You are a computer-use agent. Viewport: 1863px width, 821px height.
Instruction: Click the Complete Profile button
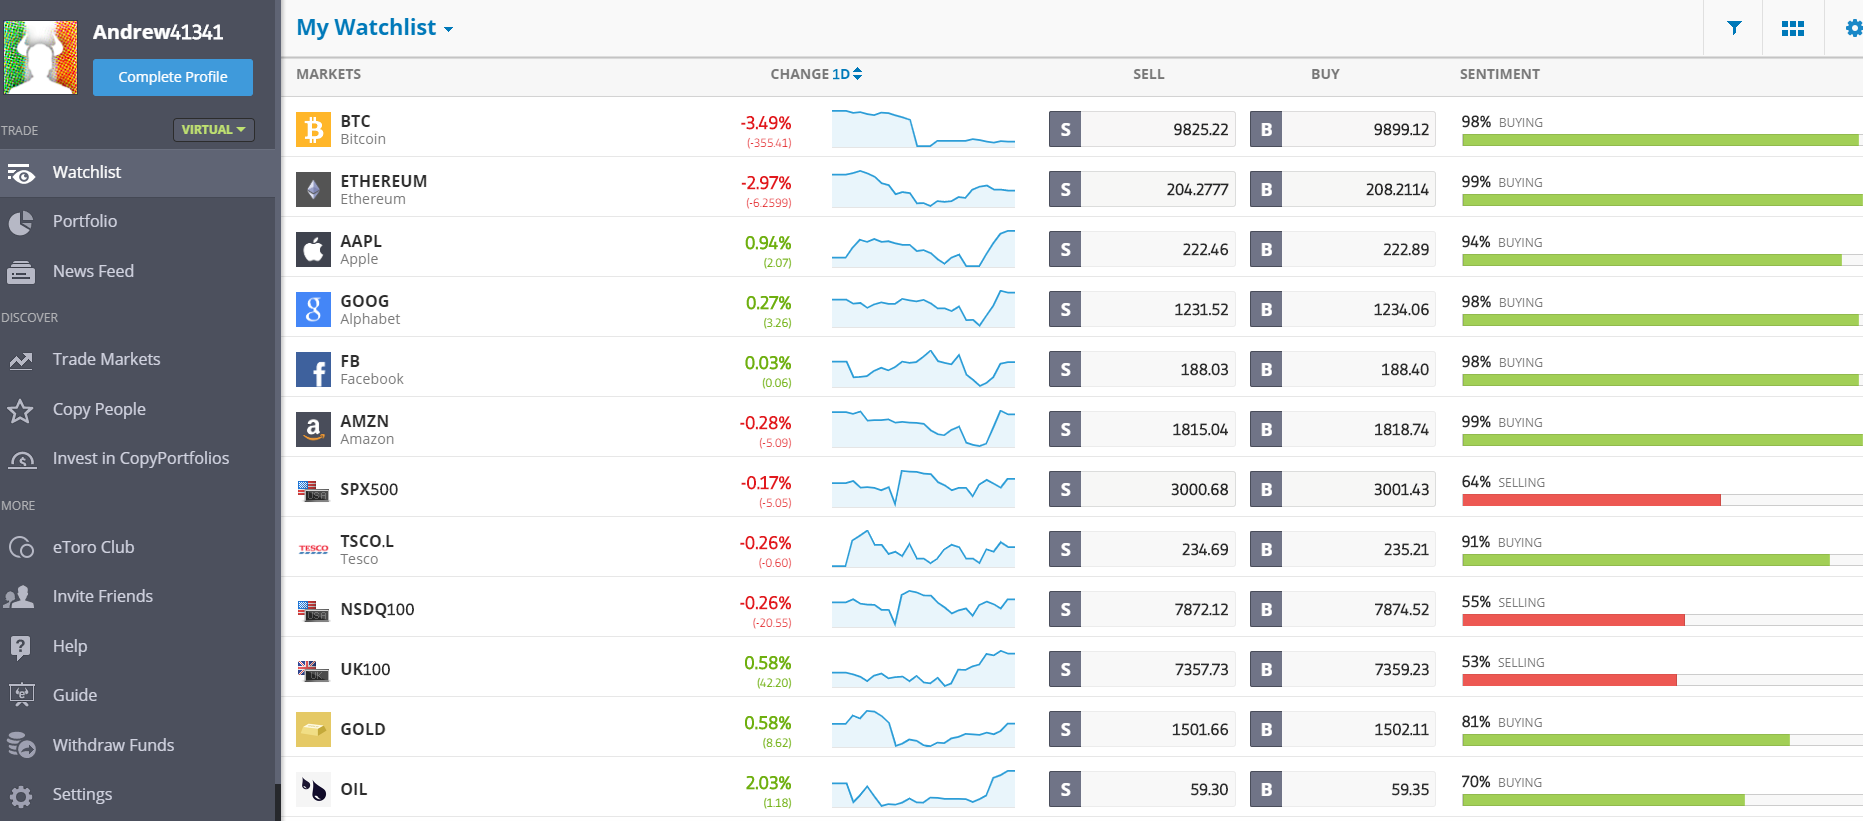173,77
